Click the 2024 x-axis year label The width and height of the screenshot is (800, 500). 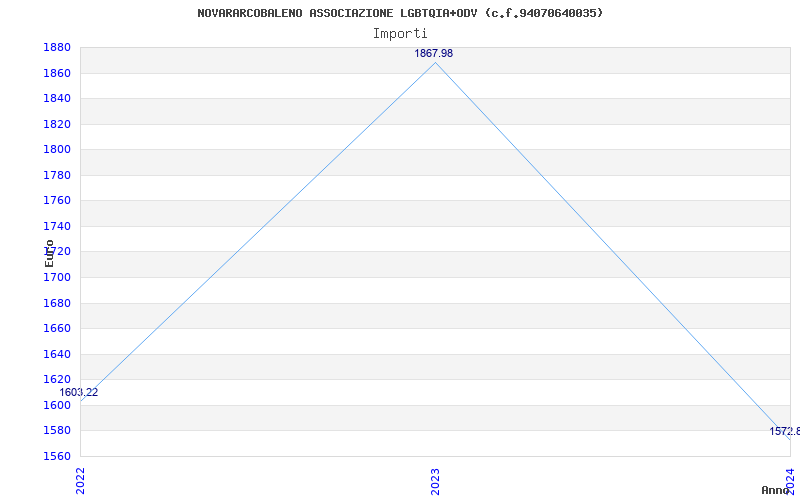[789, 480]
